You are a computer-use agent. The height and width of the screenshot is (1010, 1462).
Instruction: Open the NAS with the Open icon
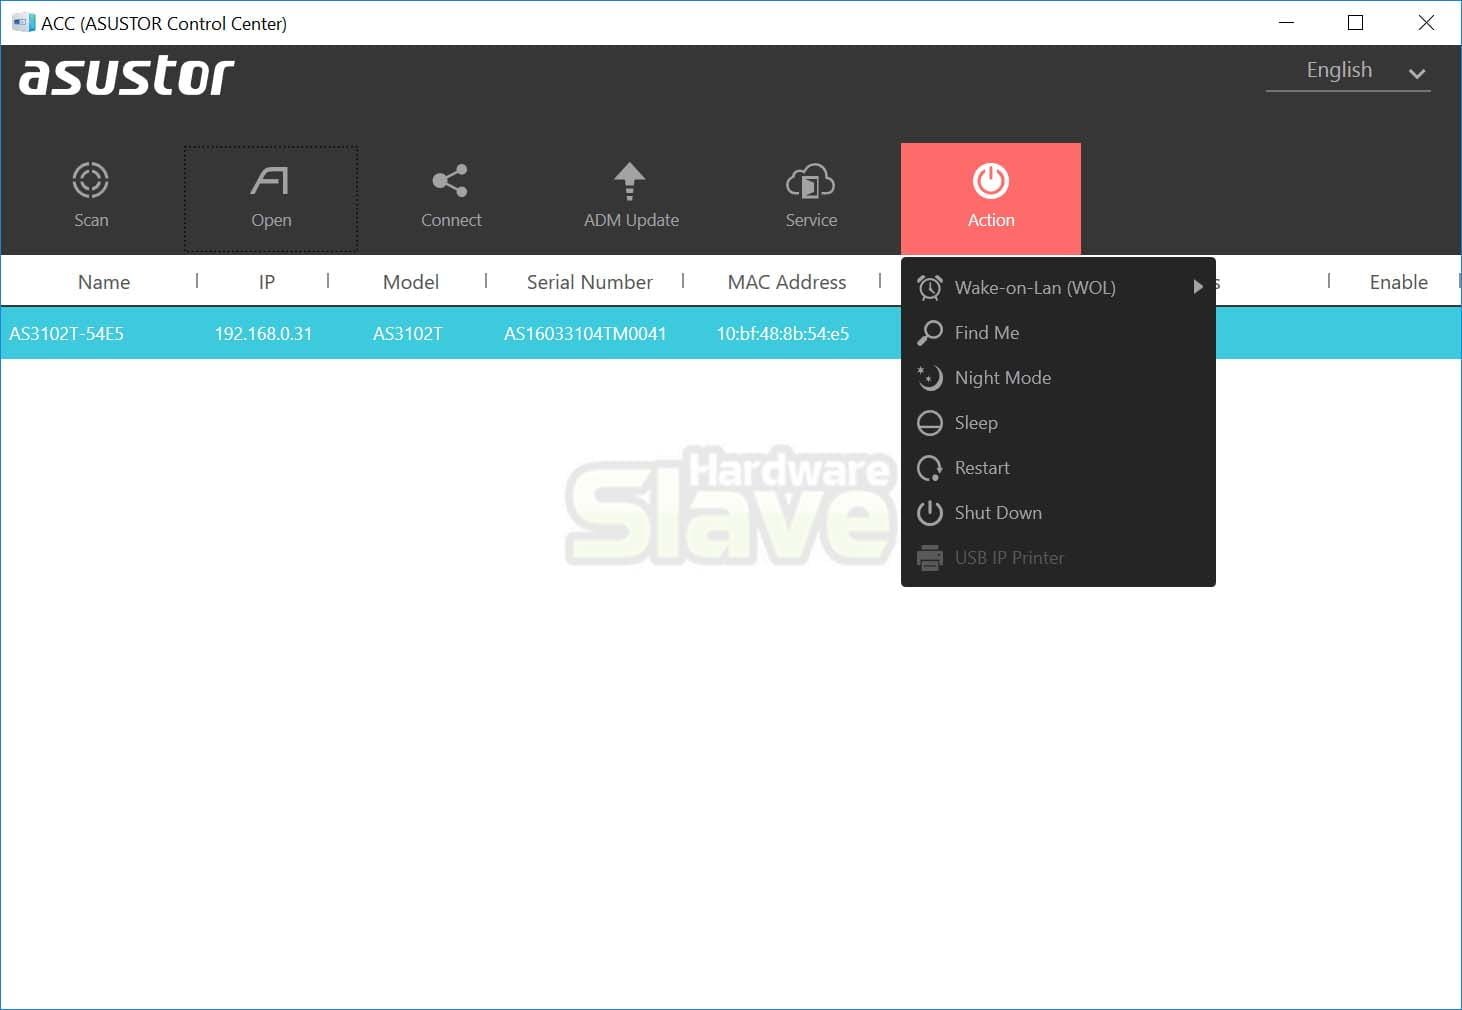(x=270, y=181)
